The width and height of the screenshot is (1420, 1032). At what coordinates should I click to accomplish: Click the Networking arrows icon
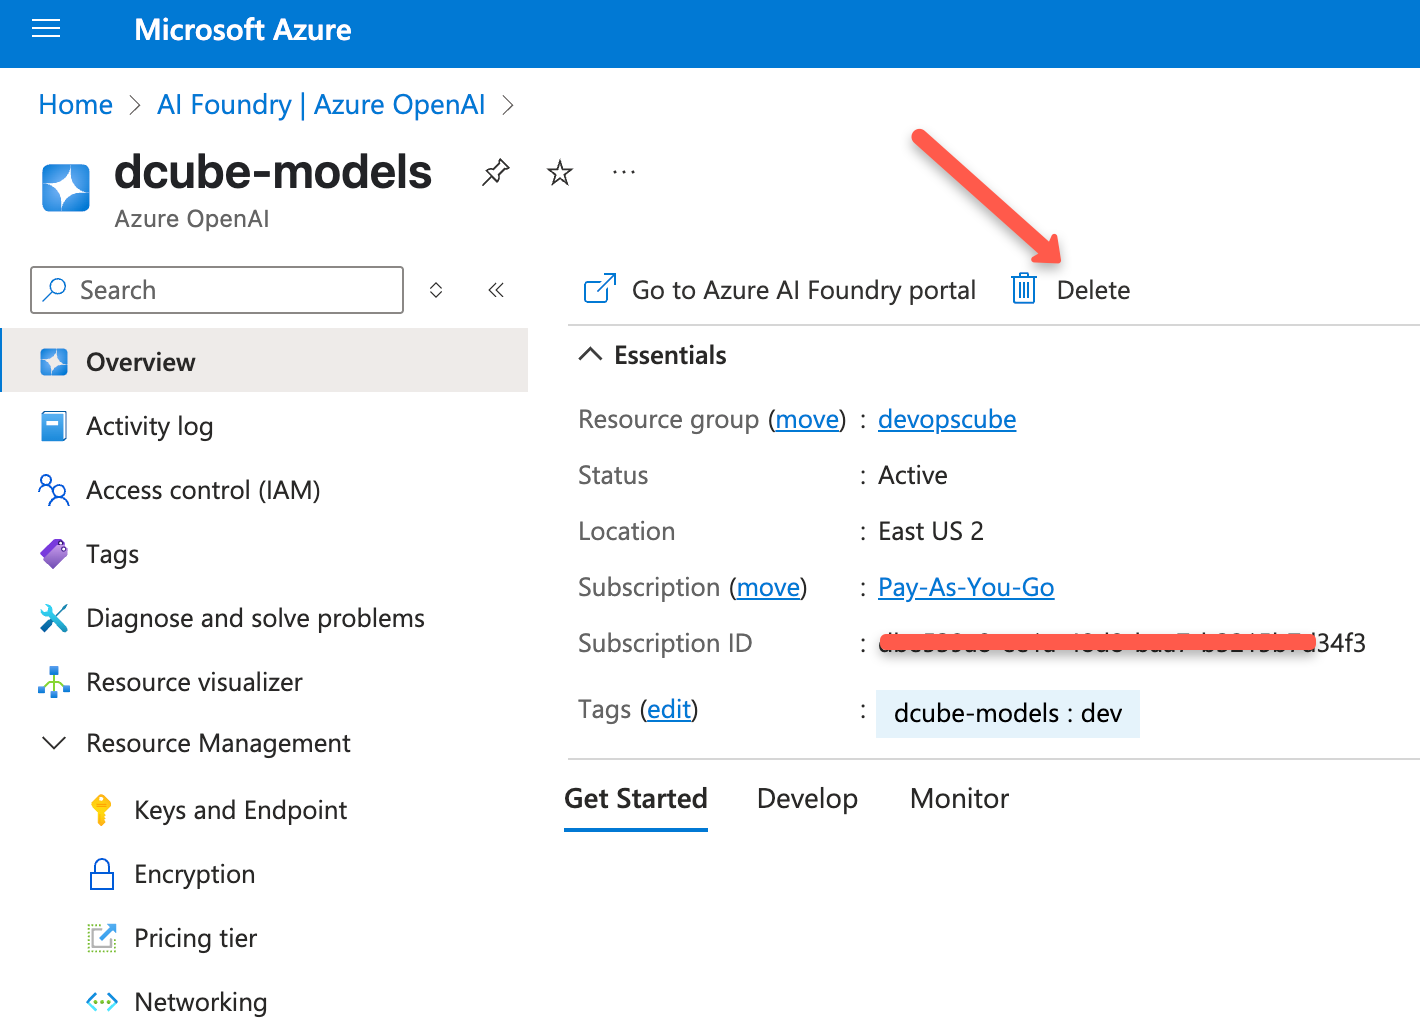point(102,1002)
